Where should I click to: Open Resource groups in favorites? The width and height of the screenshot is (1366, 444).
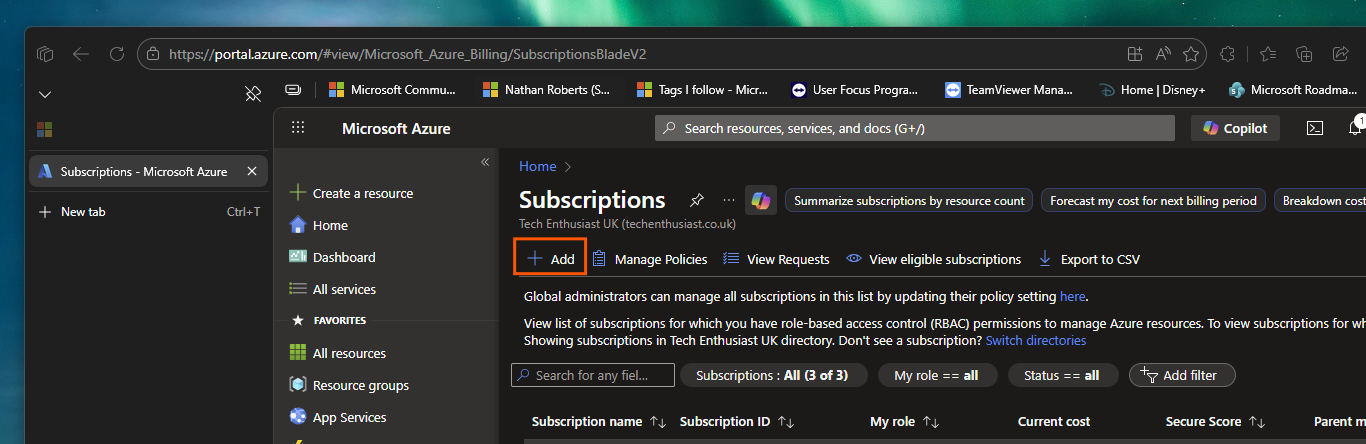coord(349,385)
